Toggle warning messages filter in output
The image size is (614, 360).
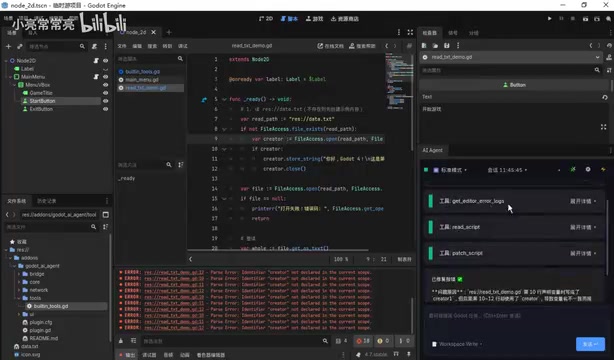(383, 341)
